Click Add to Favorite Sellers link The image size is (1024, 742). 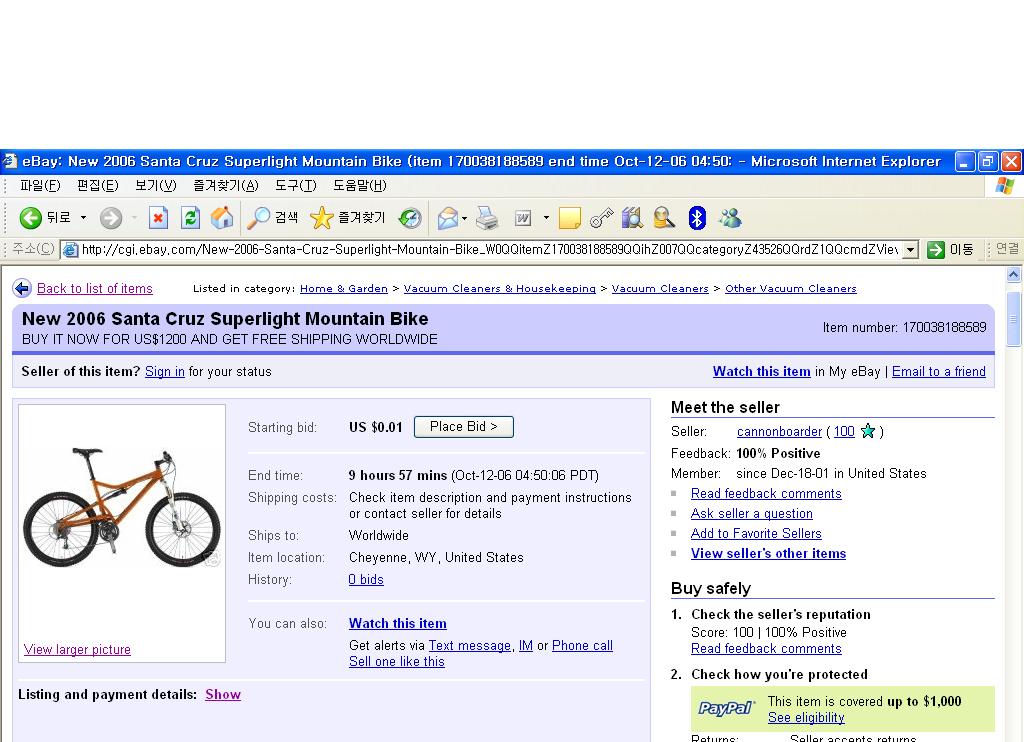click(x=756, y=534)
